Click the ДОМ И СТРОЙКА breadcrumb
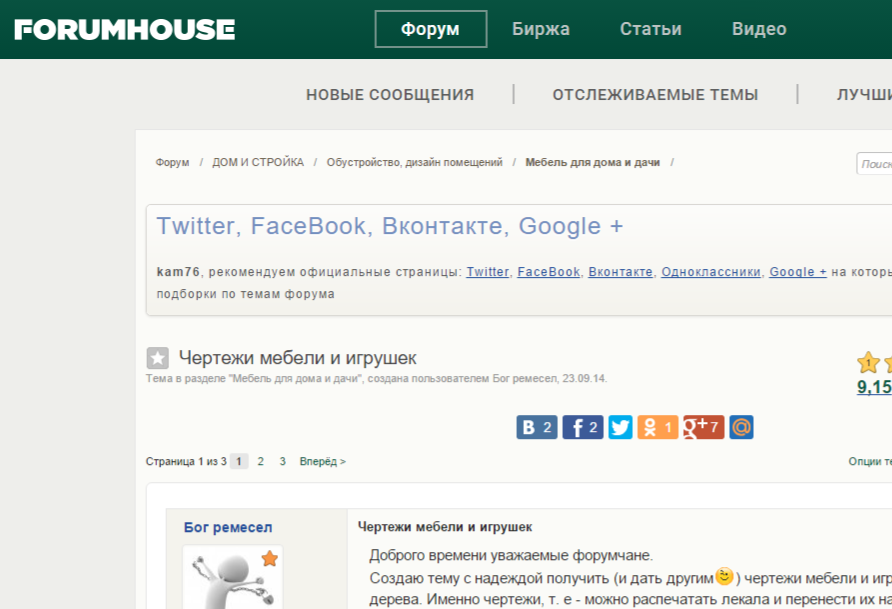Image resolution: width=892 pixels, height=609 pixels. [x=258, y=163]
